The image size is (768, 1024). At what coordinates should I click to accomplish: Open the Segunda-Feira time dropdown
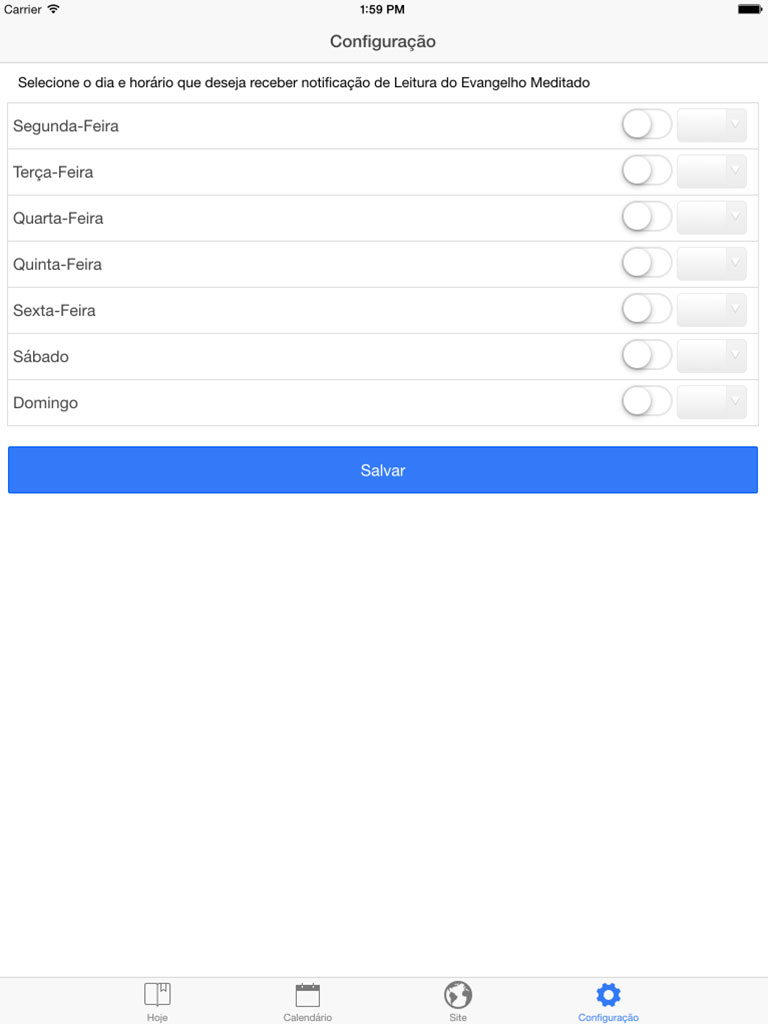(x=712, y=125)
